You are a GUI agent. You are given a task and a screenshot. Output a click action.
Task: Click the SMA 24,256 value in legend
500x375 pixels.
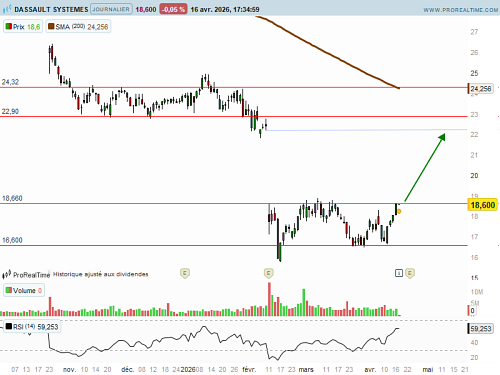[x=98, y=27]
